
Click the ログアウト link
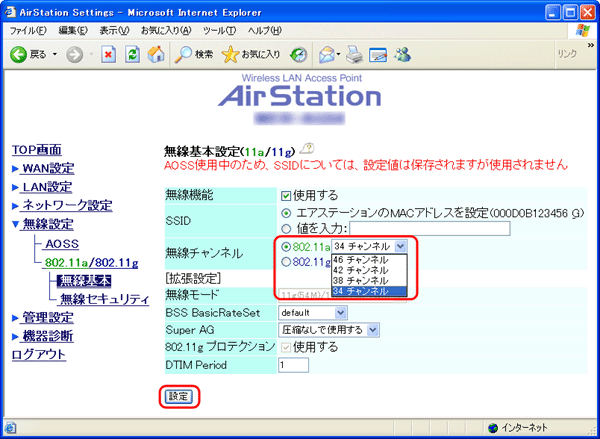point(39,355)
